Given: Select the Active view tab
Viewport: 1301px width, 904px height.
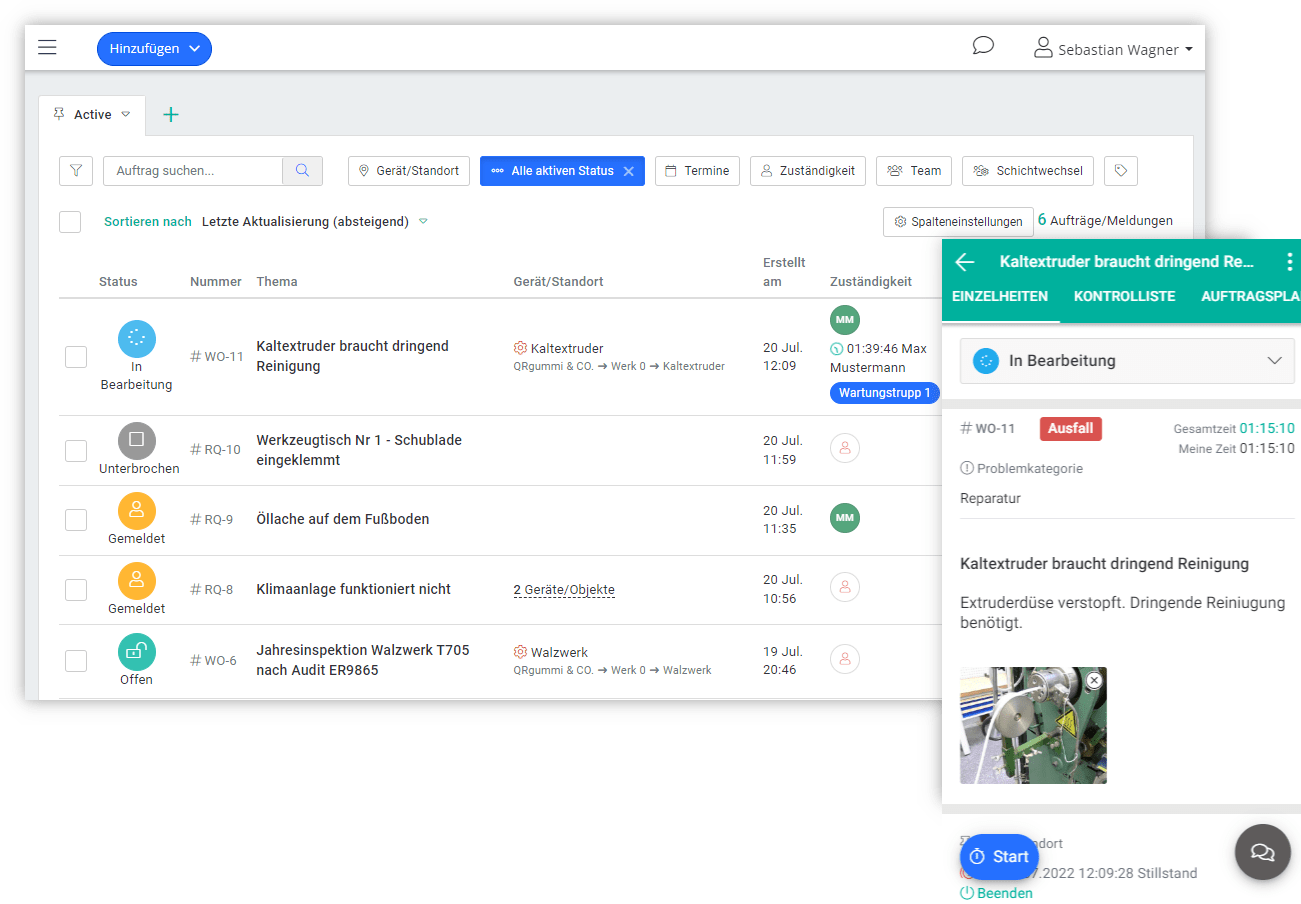Looking at the screenshot, I should [91, 114].
